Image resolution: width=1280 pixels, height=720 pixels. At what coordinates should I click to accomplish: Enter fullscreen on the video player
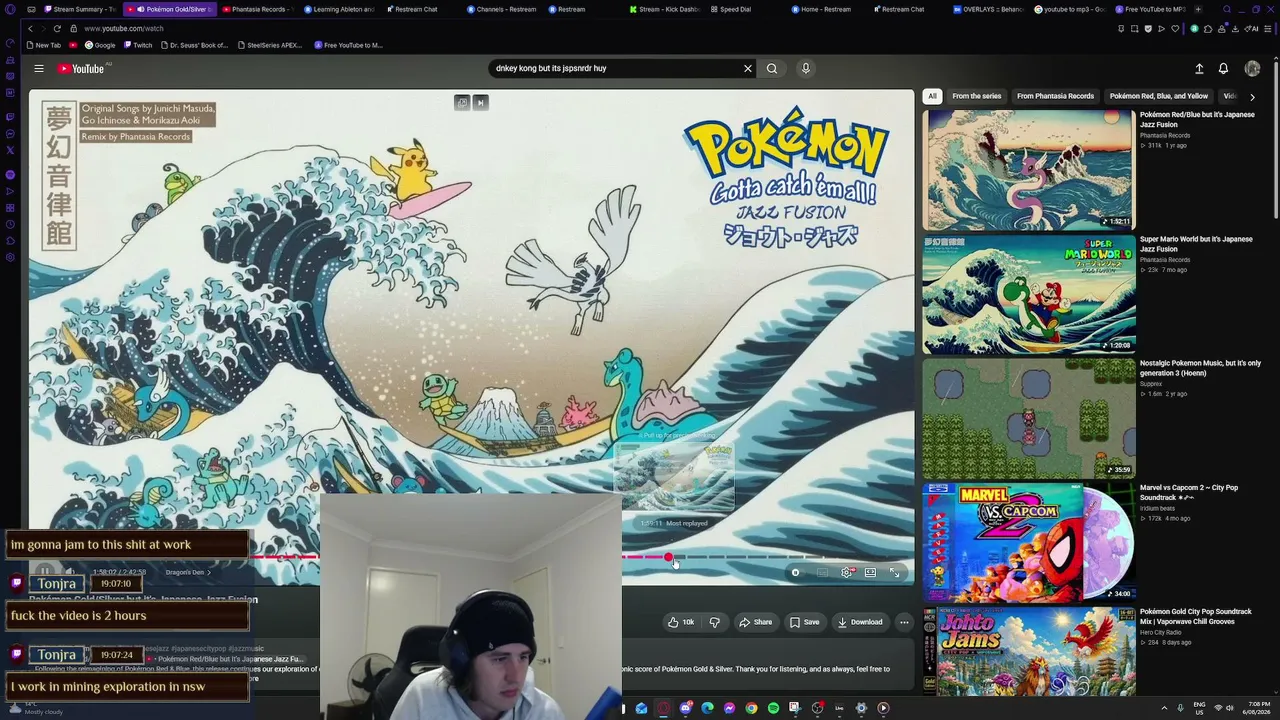tap(894, 573)
